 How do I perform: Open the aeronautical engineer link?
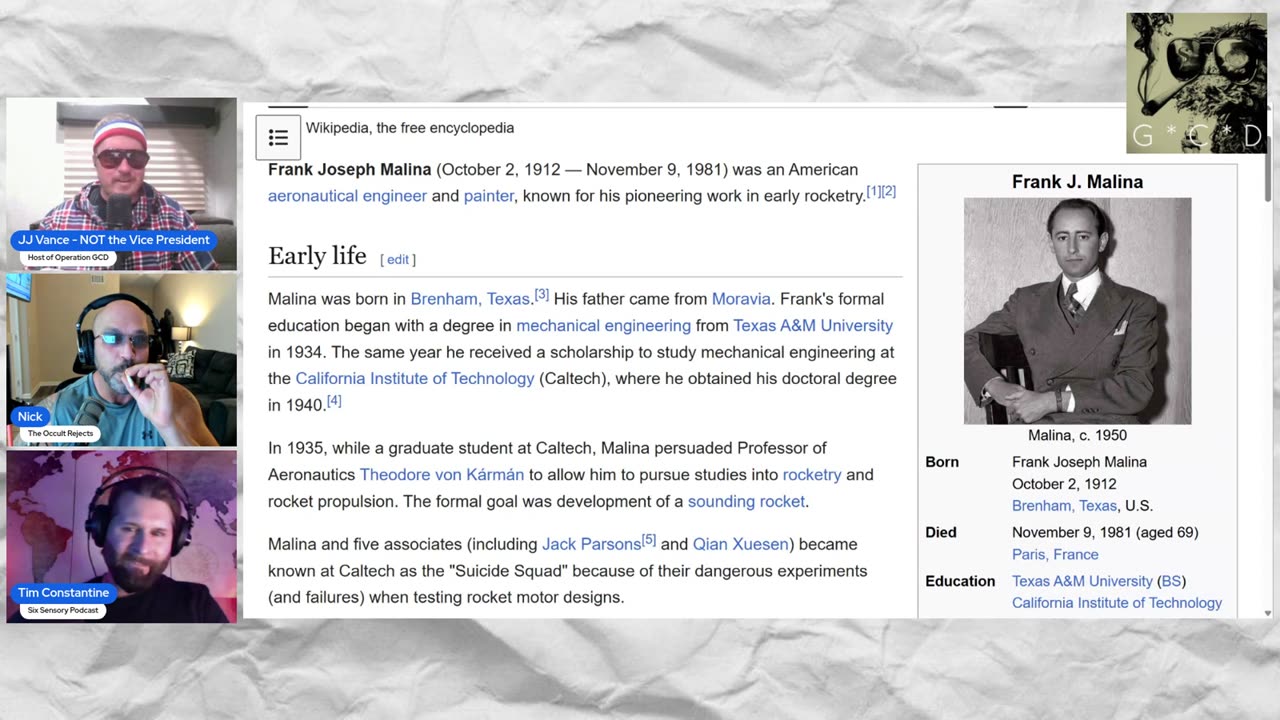click(347, 196)
